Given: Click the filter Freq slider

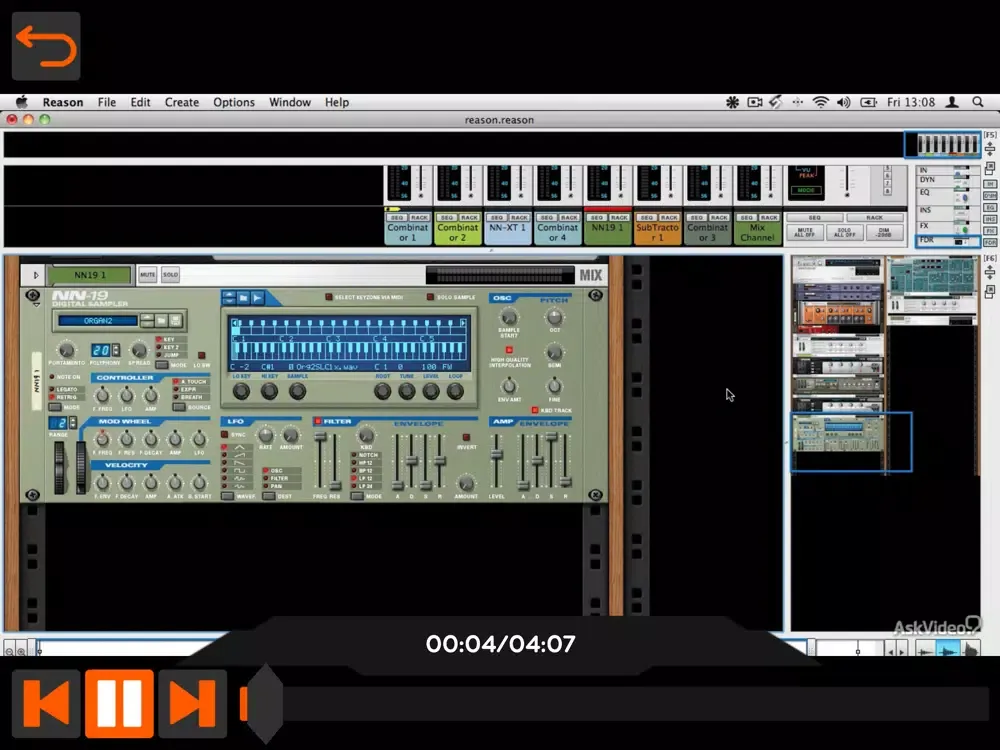Looking at the screenshot, I should tap(320, 438).
